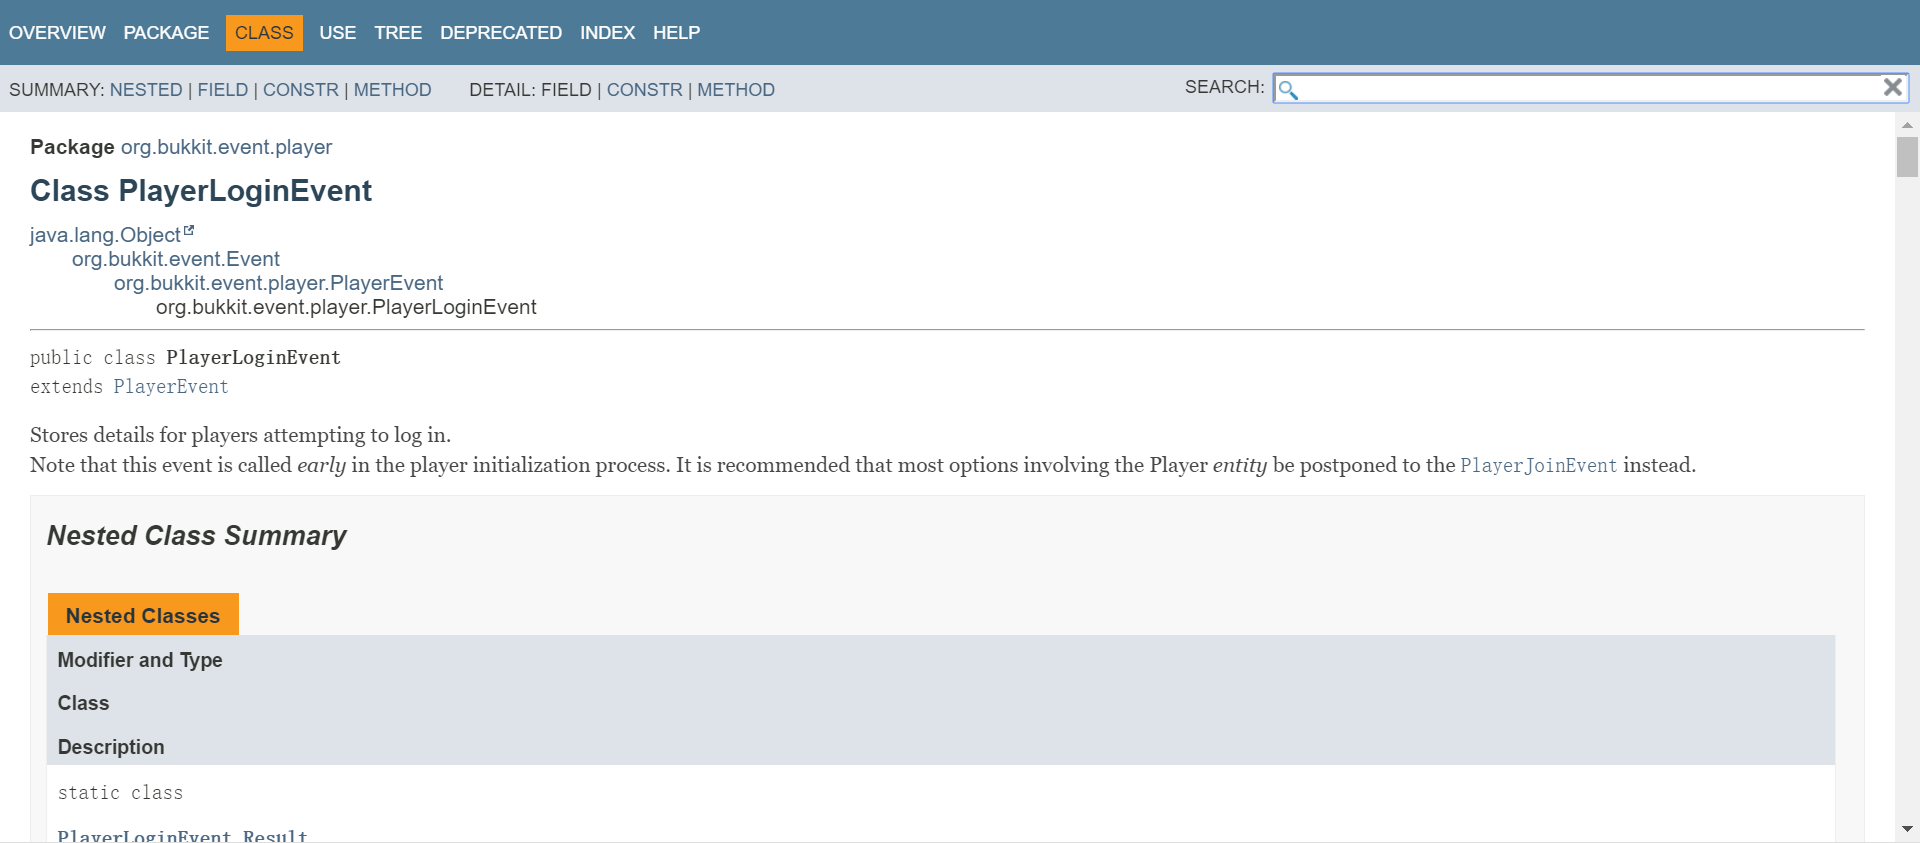Open the java.lang.Object link

click(105, 235)
